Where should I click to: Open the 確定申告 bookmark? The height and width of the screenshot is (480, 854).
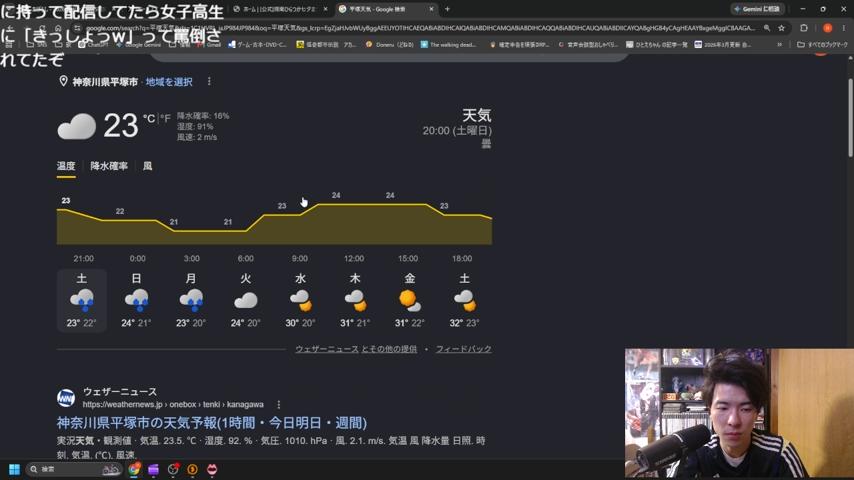pos(519,45)
